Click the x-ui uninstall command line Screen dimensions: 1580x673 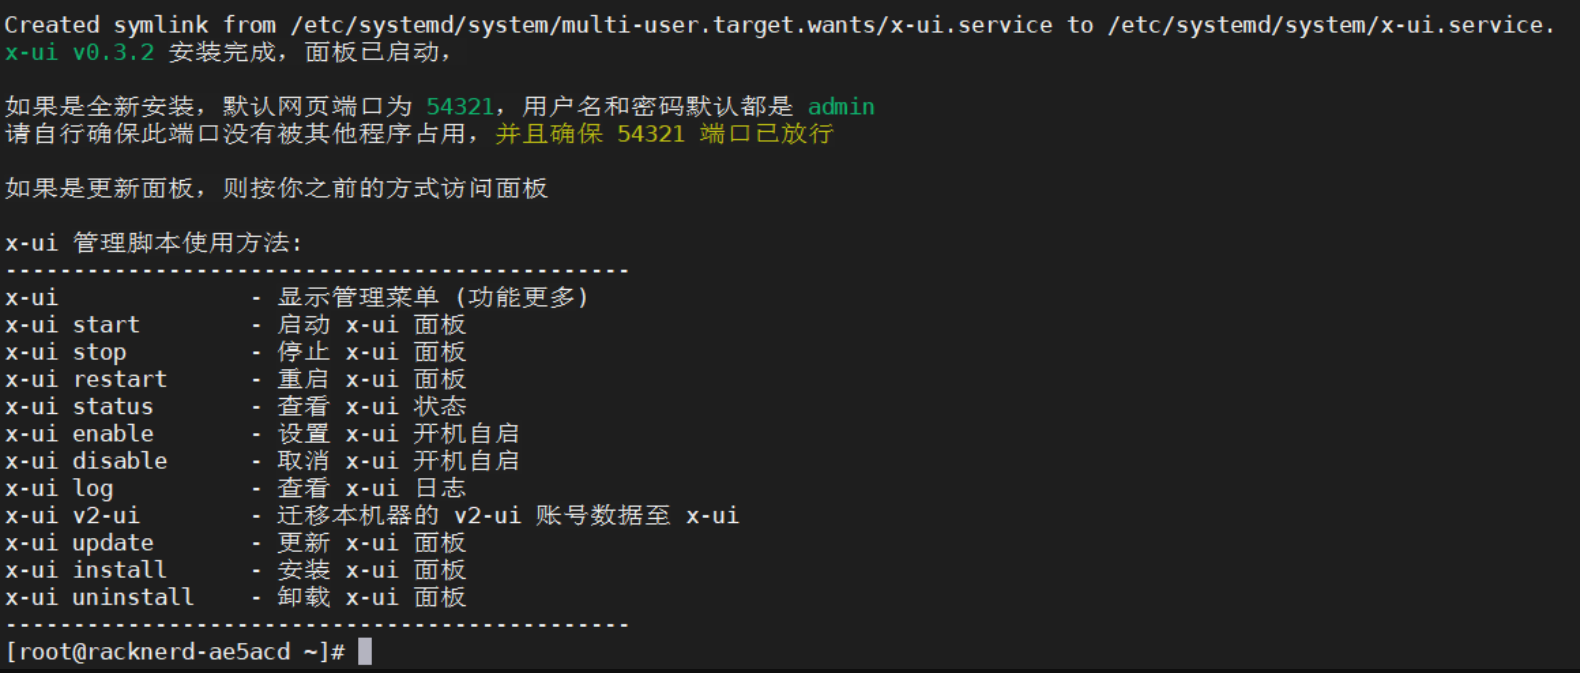[100, 597]
